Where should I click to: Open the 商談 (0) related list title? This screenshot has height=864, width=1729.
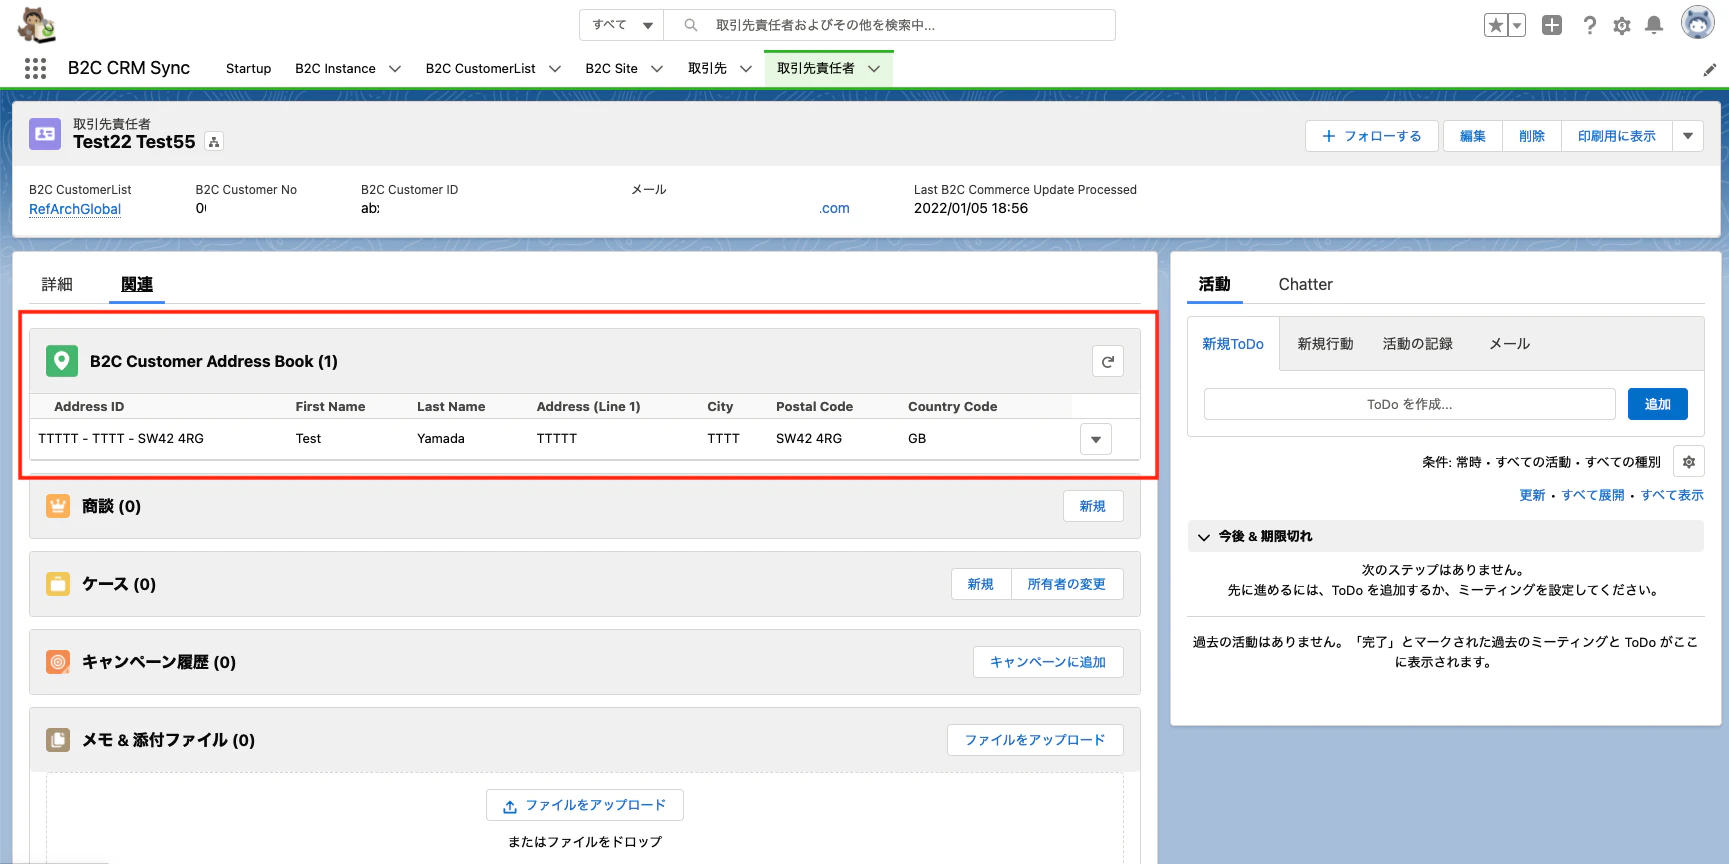[x=111, y=506]
